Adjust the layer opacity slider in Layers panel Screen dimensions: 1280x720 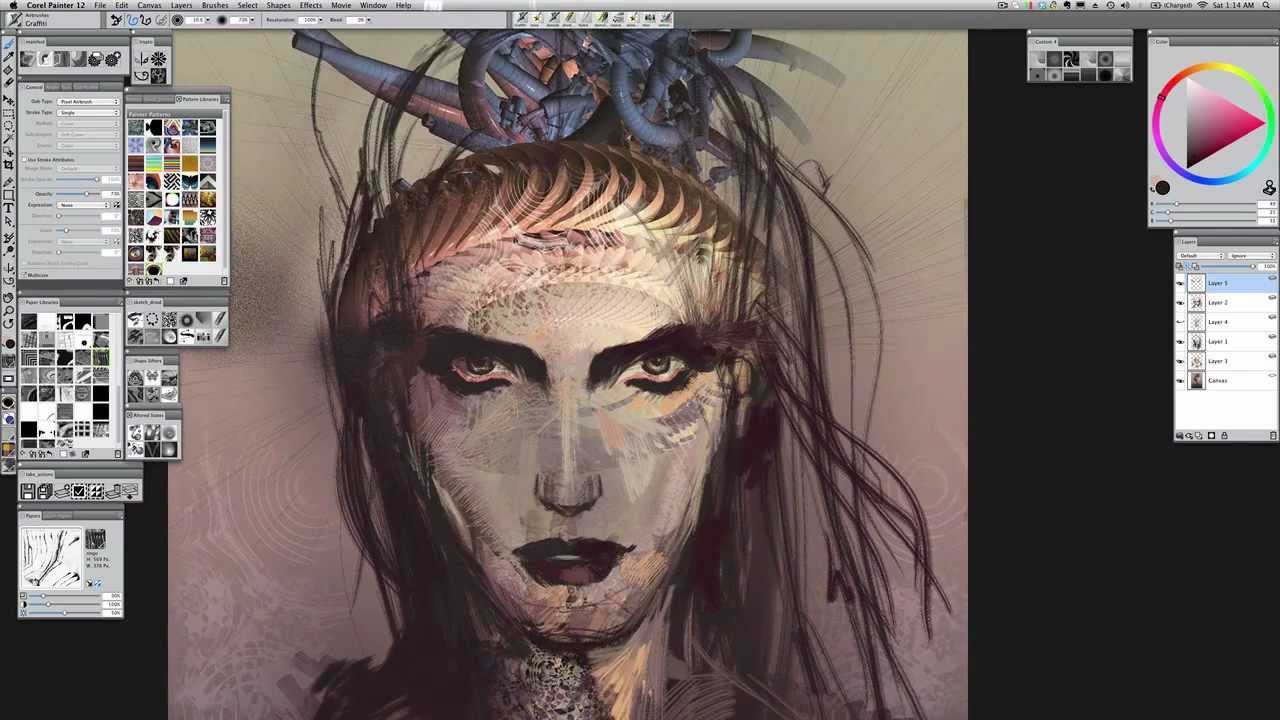1227,266
